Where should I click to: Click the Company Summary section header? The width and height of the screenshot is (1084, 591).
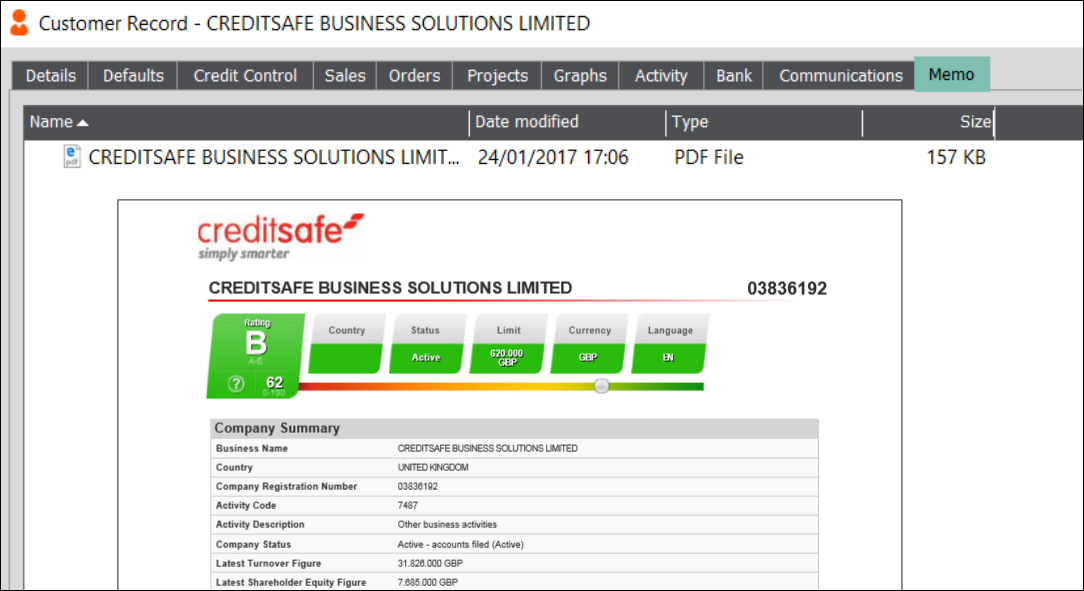pos(514,428)
